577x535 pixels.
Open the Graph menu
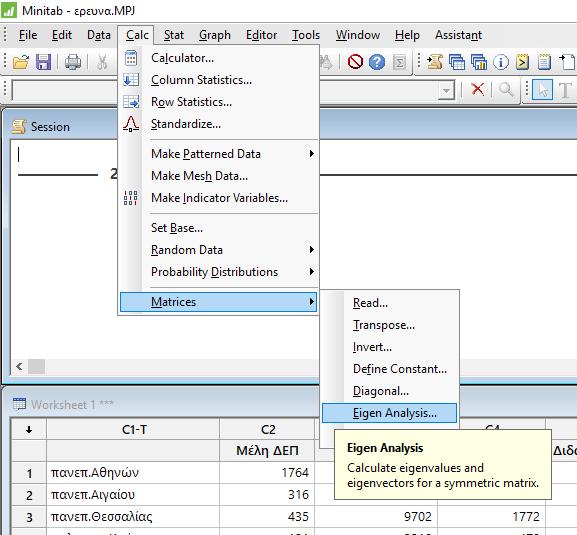[x=215, y=35]
